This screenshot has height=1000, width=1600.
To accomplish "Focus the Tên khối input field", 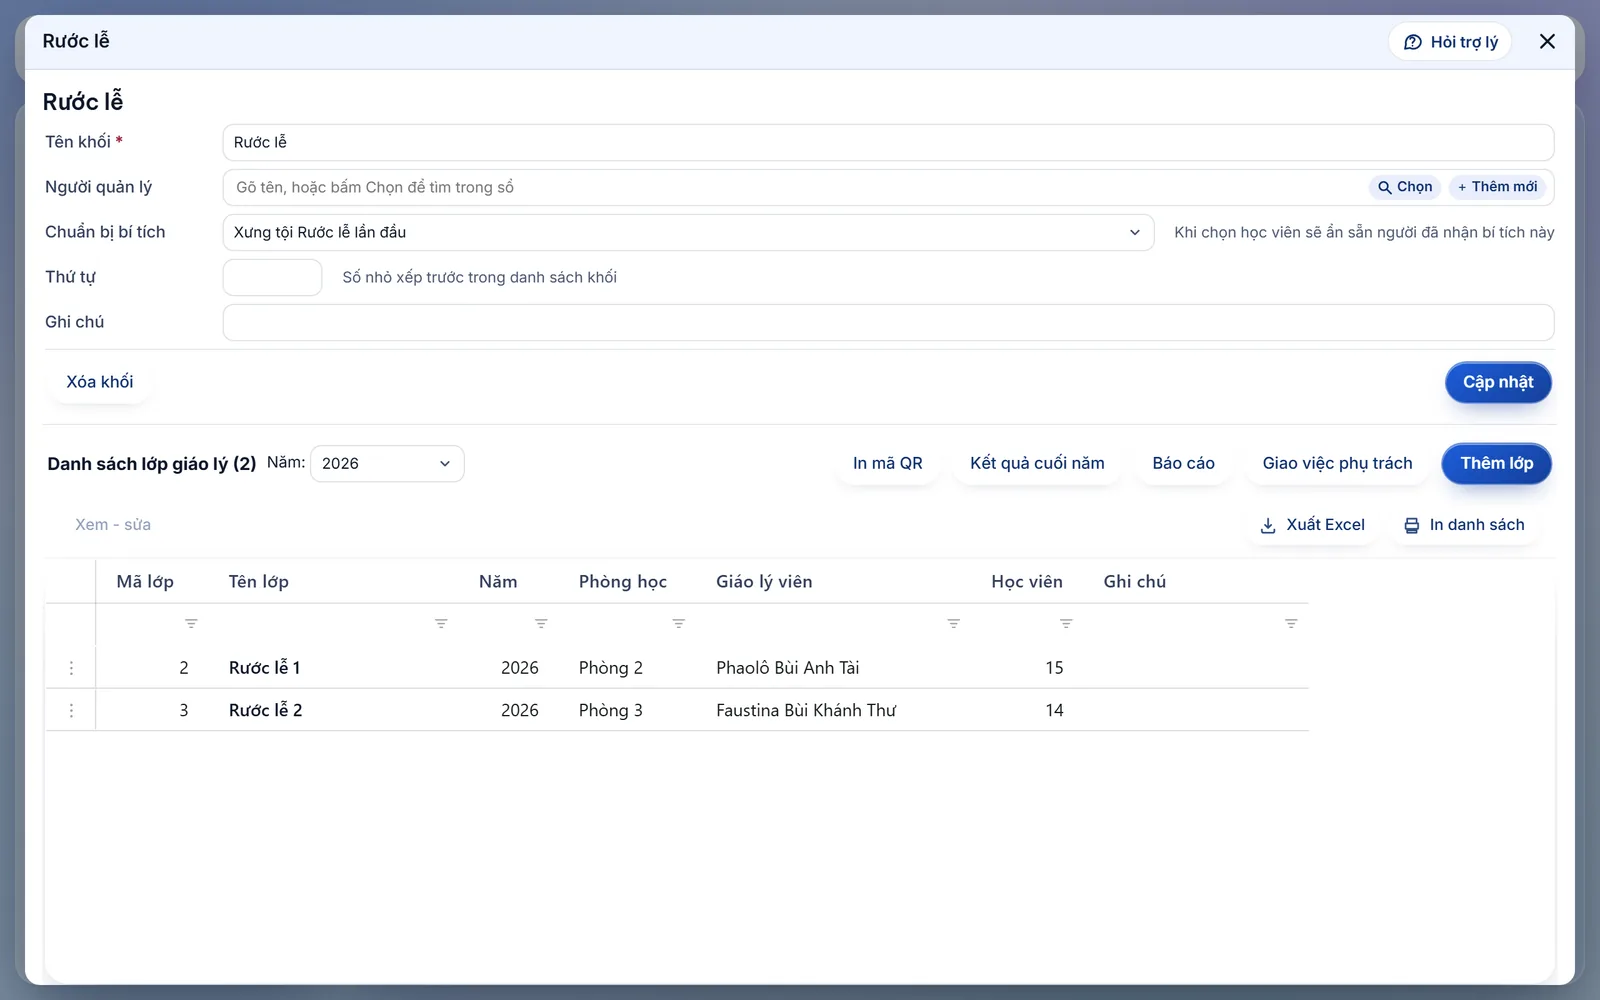I will [x=888, y=142].
